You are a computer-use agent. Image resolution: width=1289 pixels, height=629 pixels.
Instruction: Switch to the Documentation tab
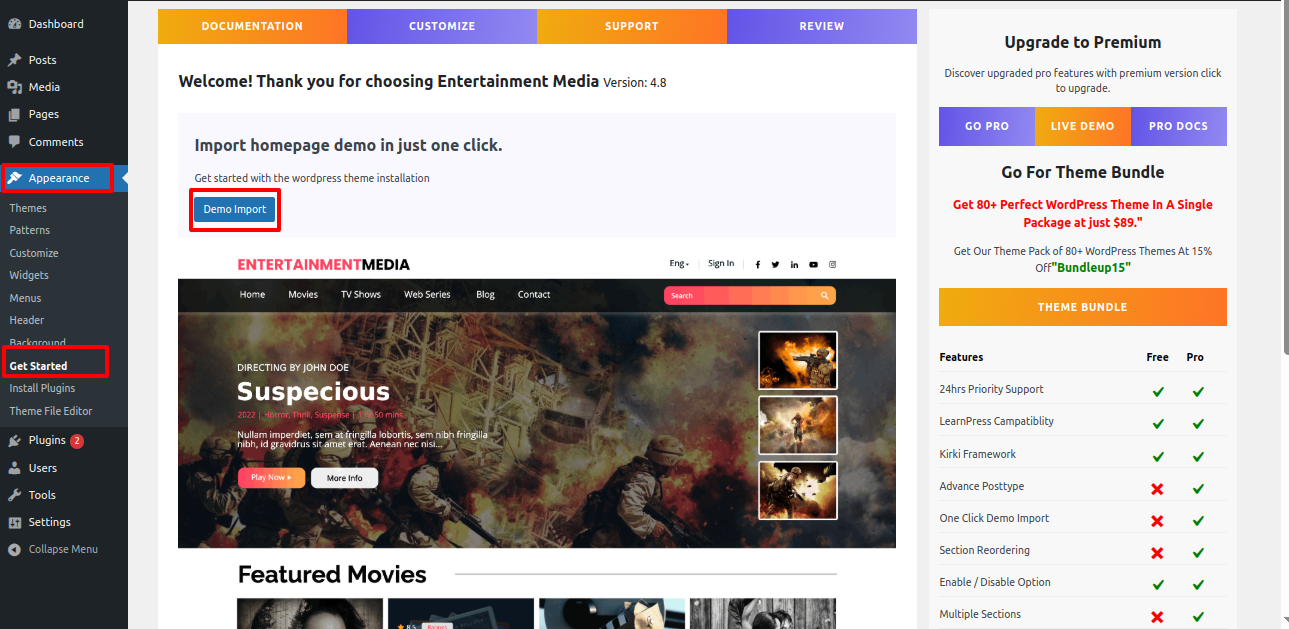[252, 26]
